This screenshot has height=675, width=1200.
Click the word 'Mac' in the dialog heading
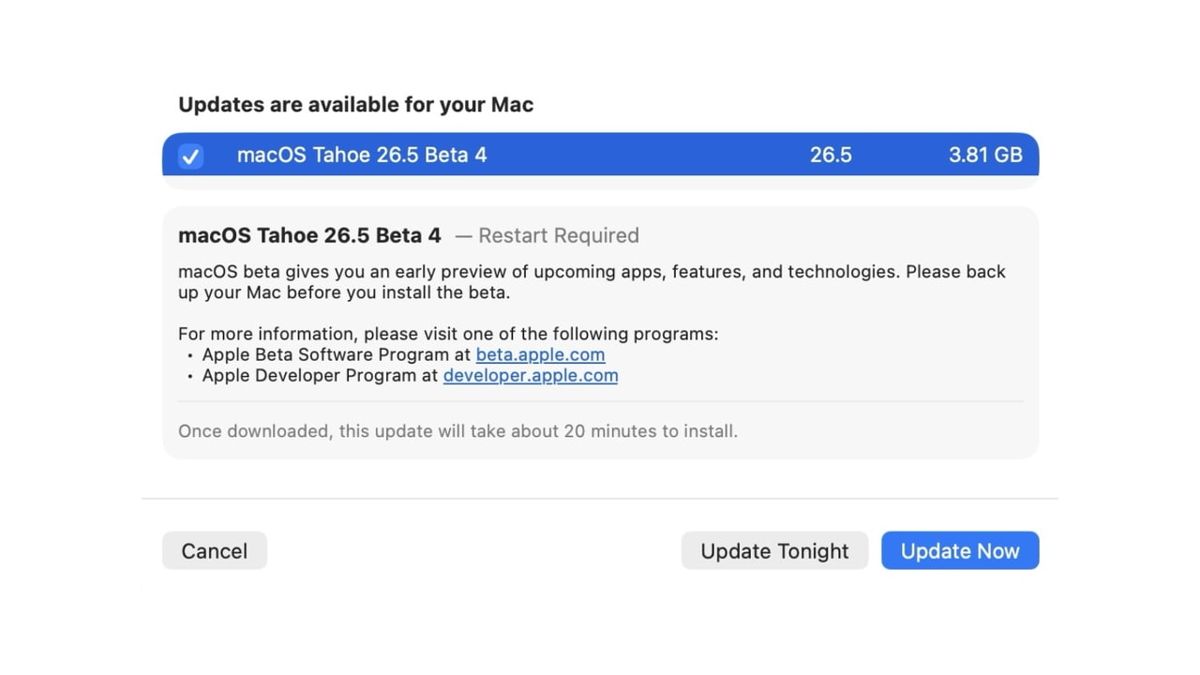tap(512, 105)
